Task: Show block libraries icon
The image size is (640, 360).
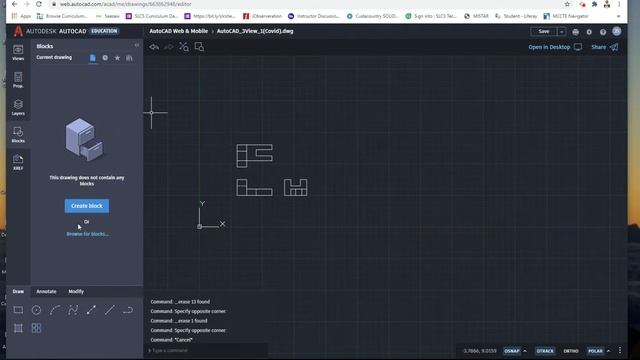Action: coord(129,58)
